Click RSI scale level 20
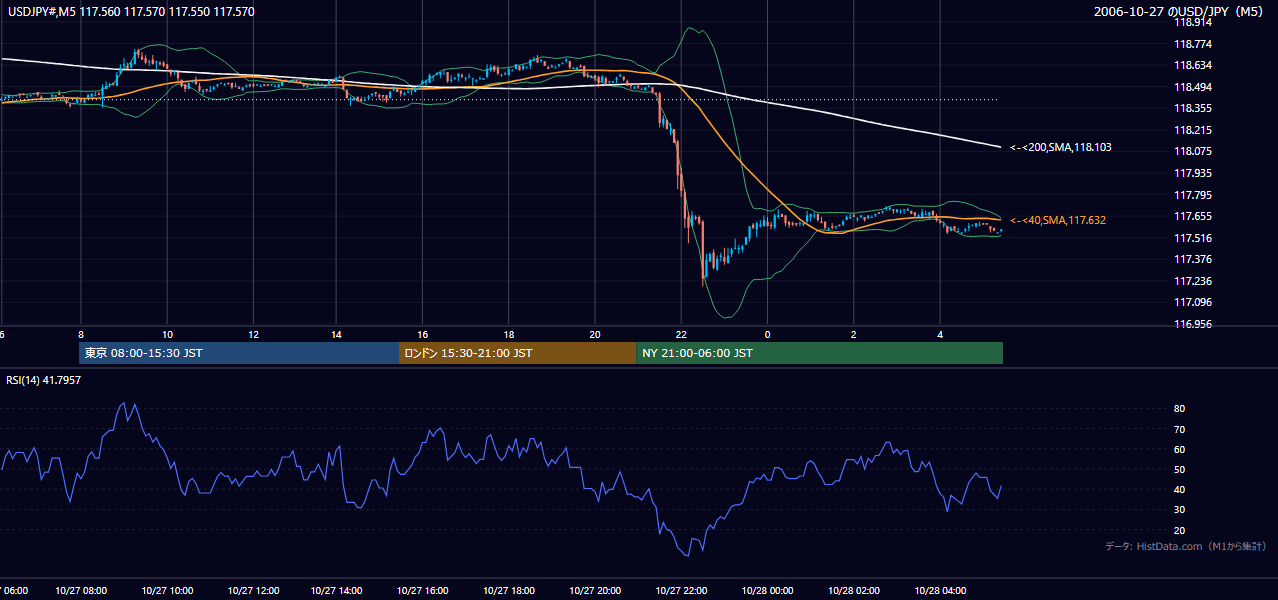The width and height of the screenshot is (1278, 600). tap(1180, 530)
